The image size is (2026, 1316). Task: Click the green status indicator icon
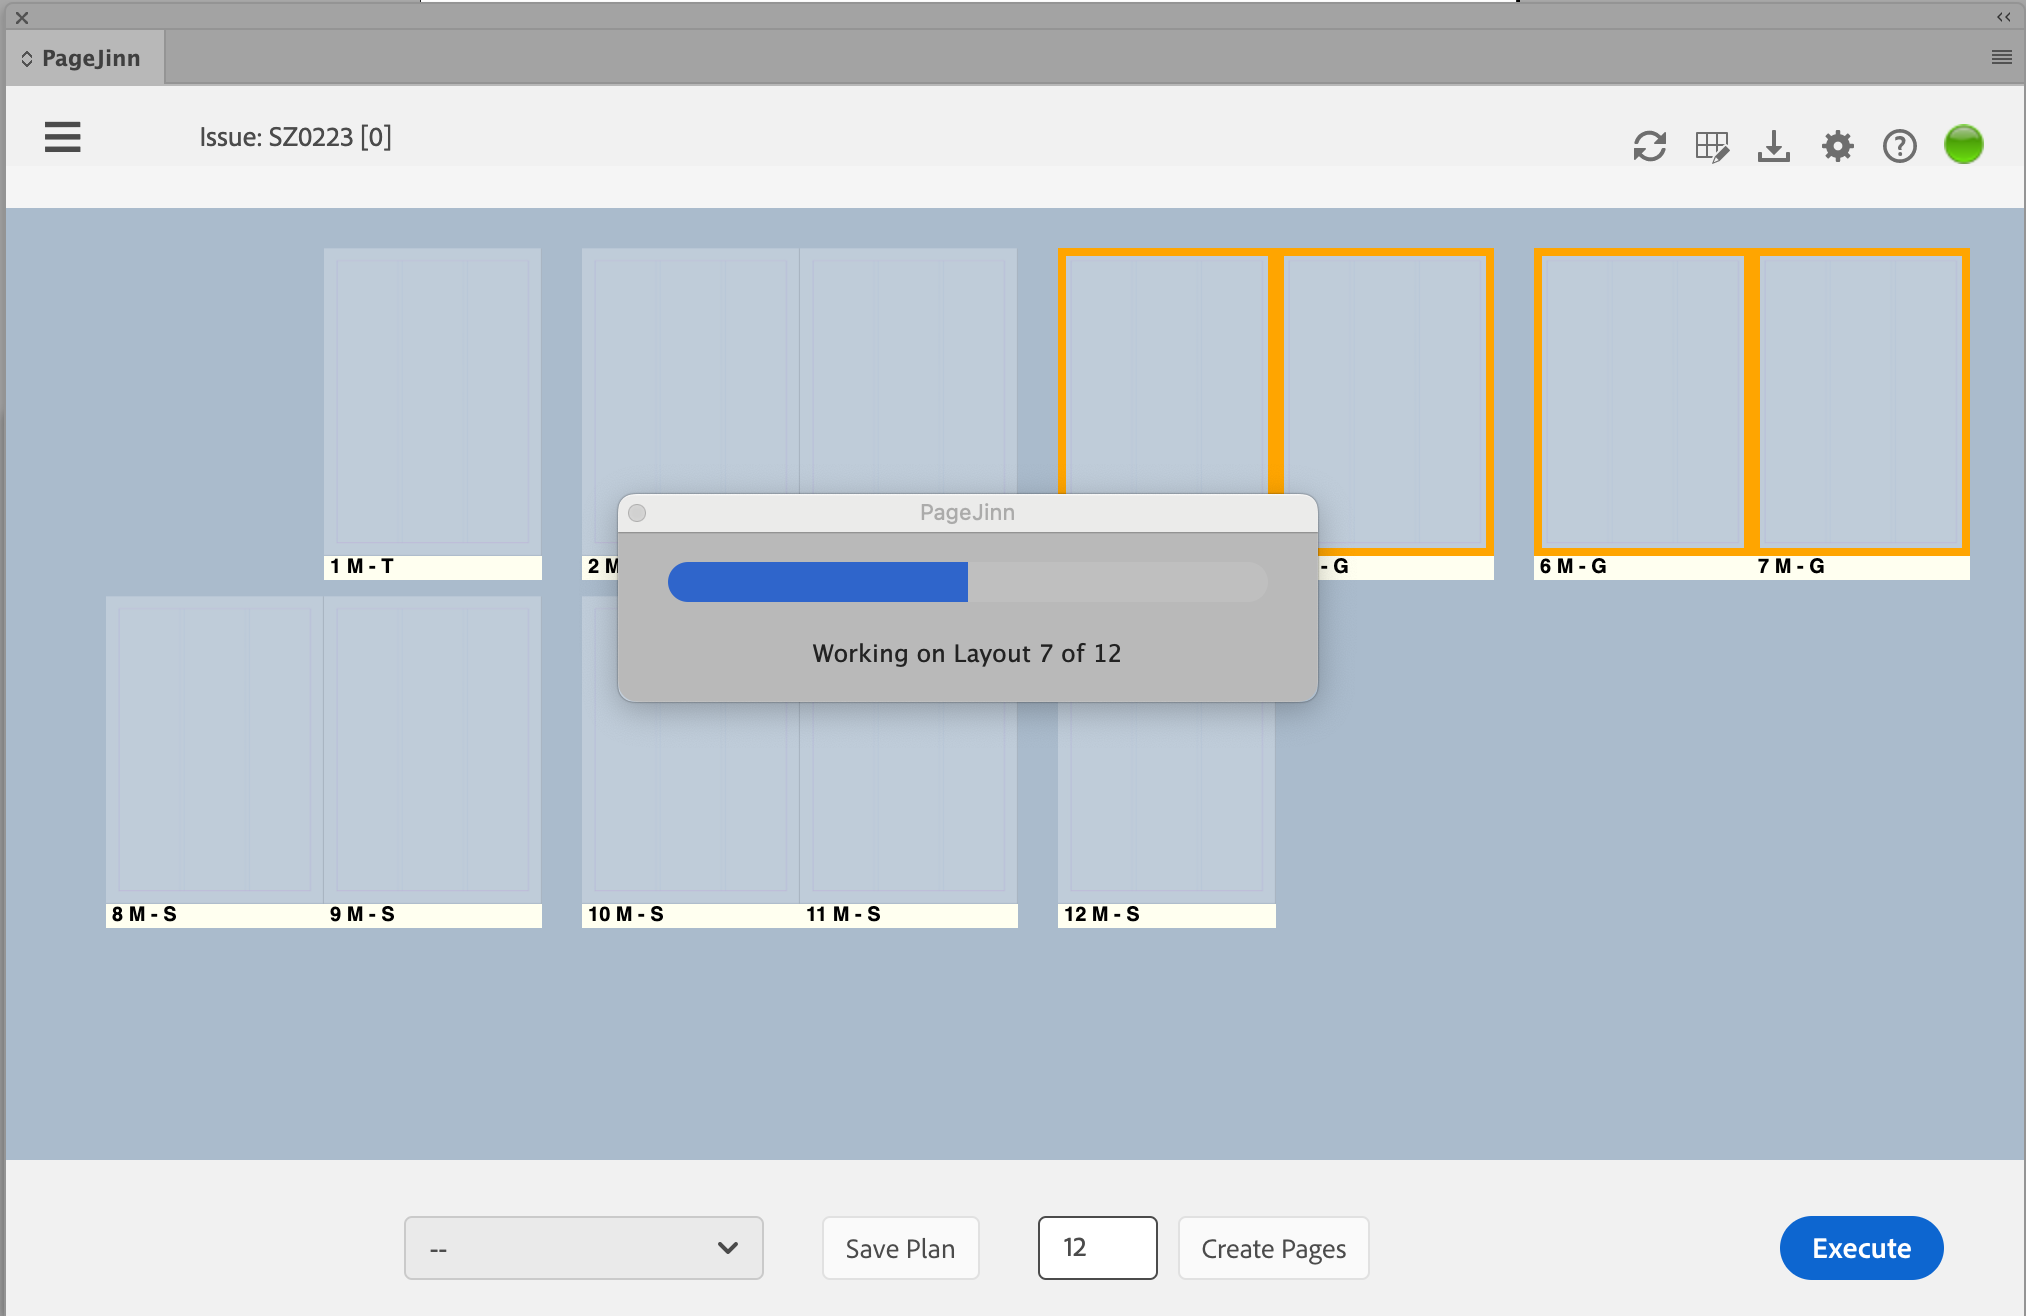[x=1964, y=143]
